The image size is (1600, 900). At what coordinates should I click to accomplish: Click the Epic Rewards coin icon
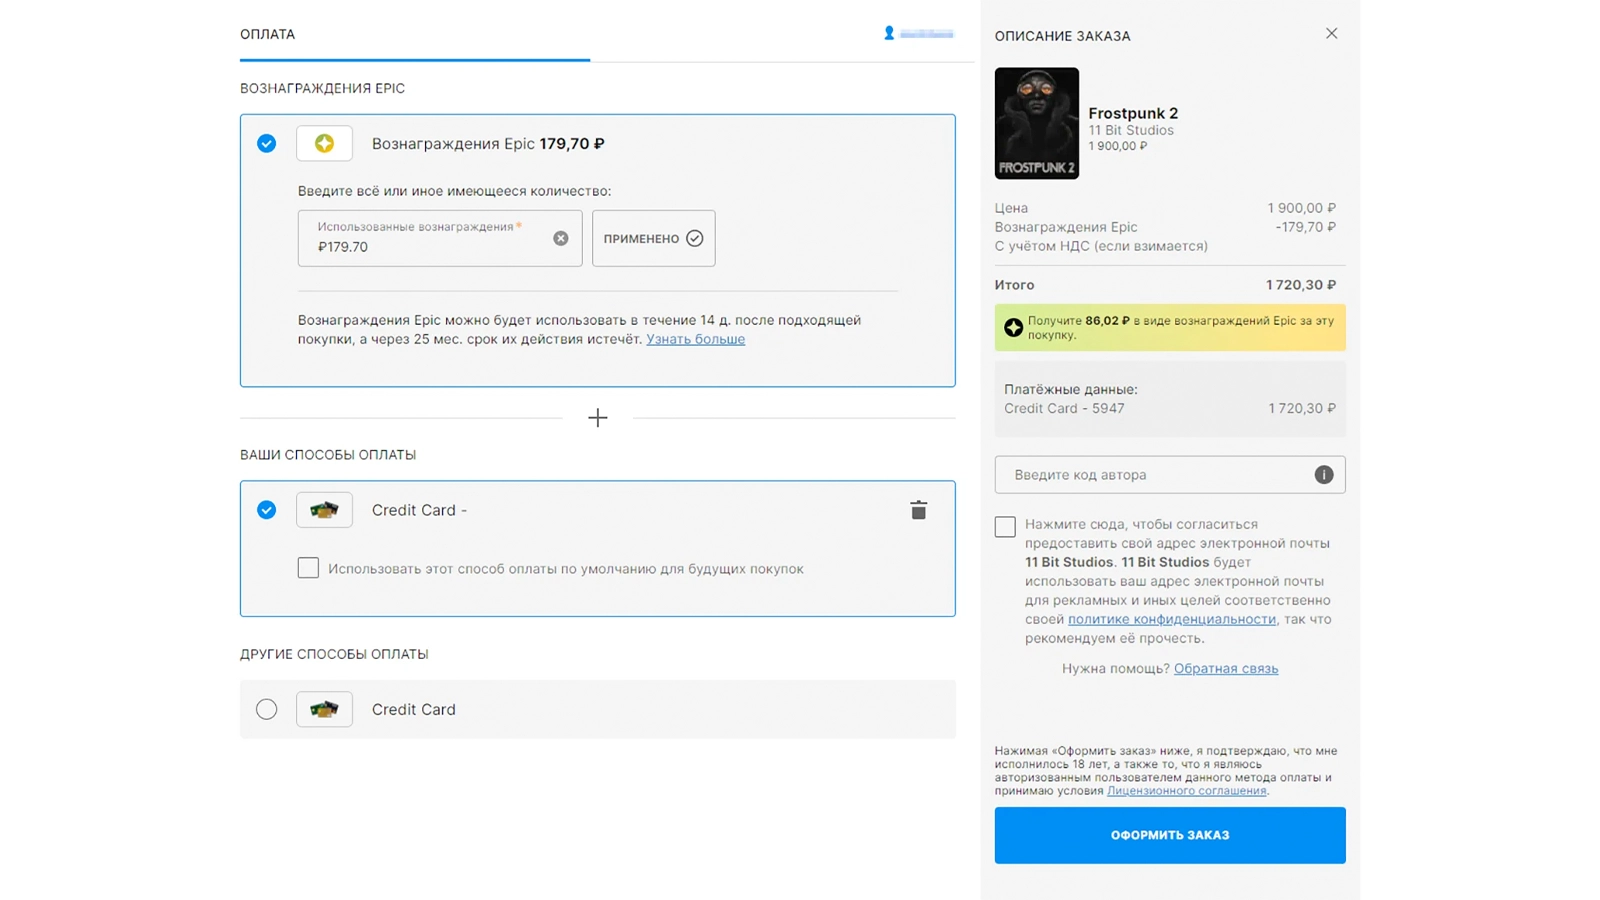coord(324,144)
